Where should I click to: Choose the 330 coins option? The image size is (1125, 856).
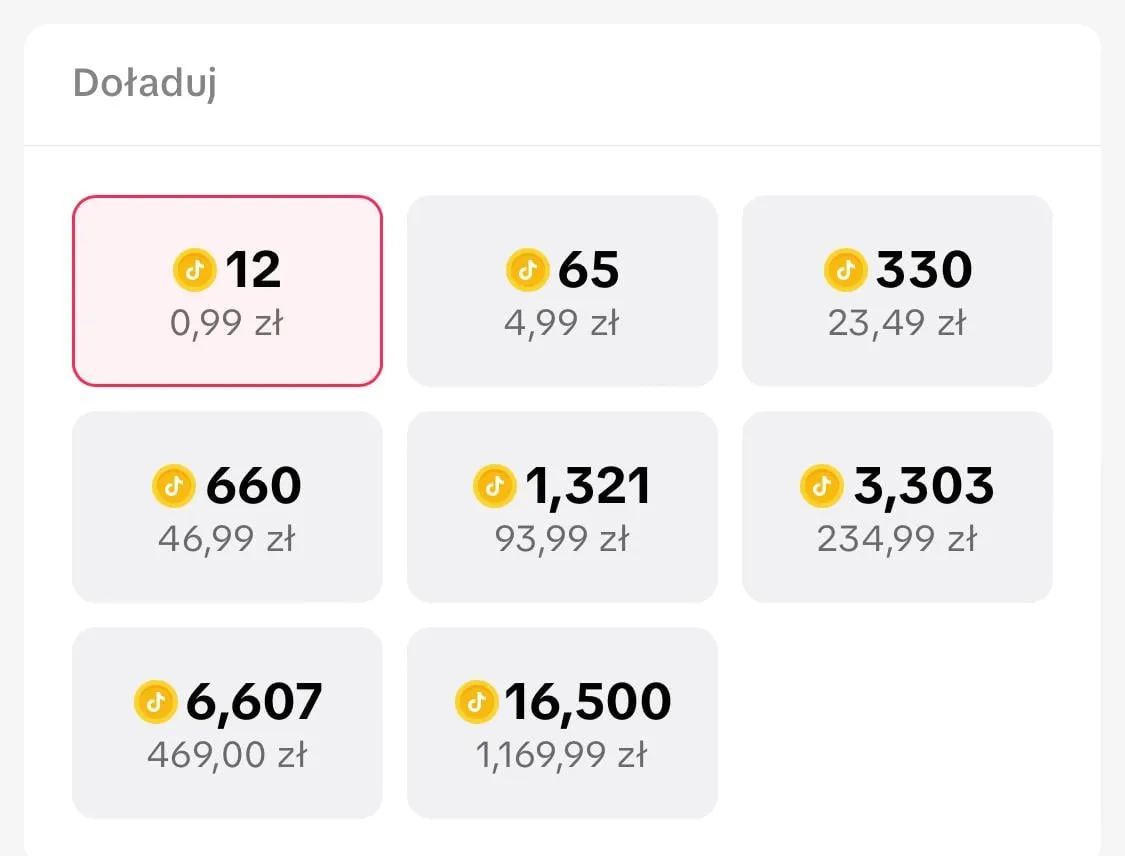(x=897, y=291)
